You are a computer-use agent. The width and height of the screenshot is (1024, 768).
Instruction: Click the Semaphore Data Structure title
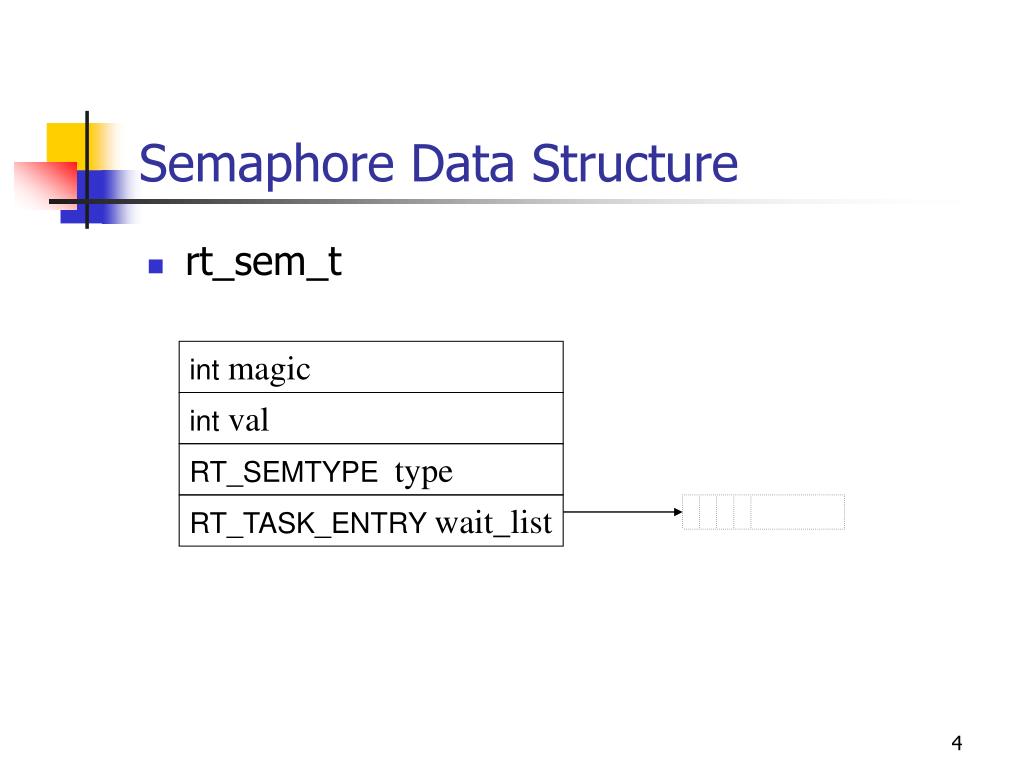438,163
